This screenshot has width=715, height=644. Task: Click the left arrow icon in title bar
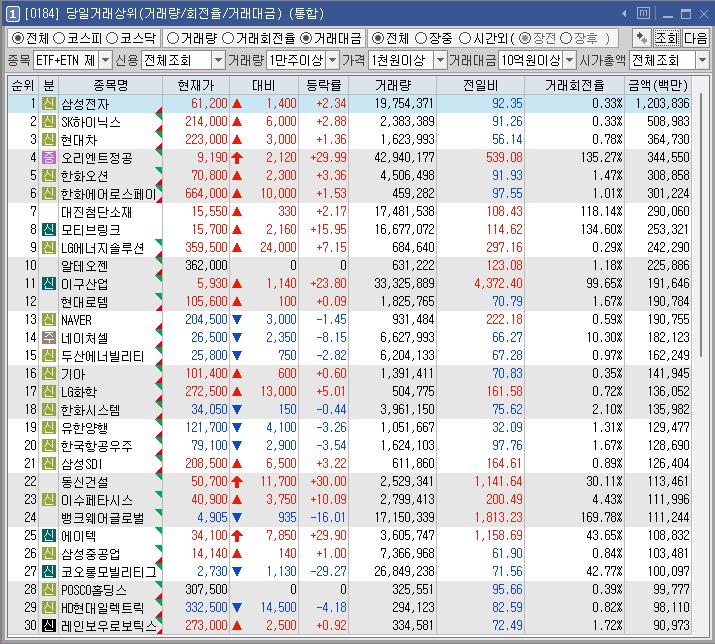click(x=624, y=14)
